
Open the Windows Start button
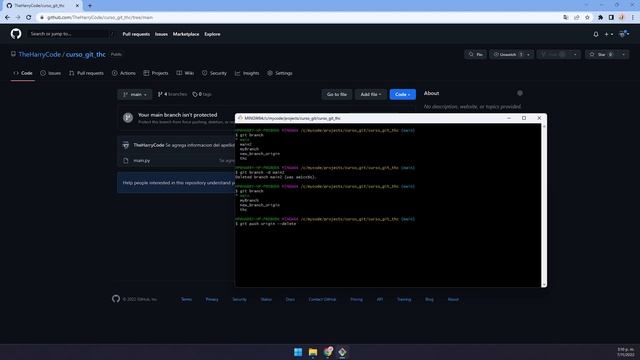pyautogui.click(x=298, y=352)
